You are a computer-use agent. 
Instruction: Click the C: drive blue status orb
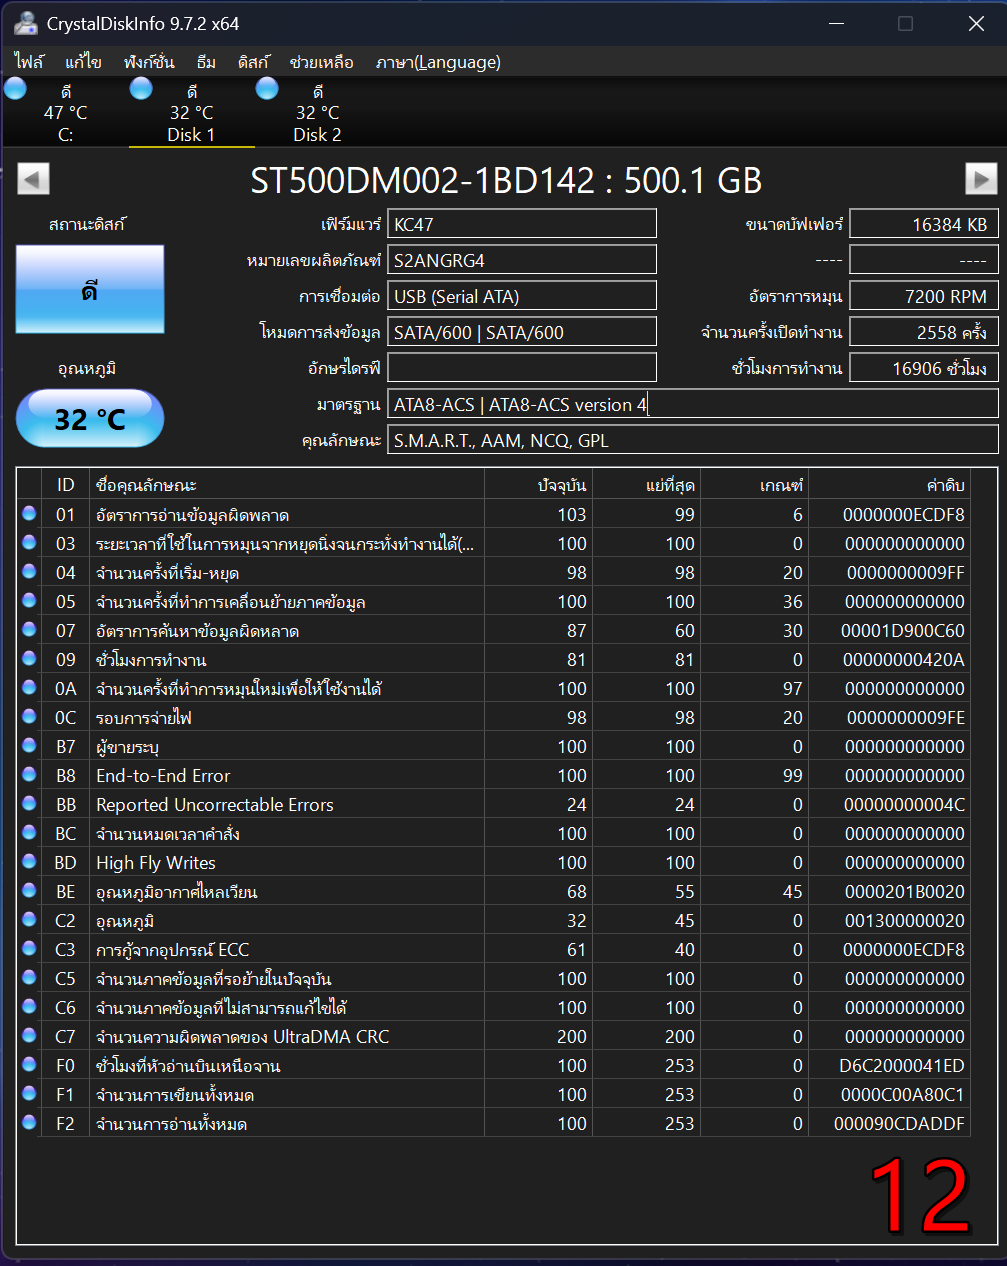pyautogui.click(x=16, y=89)
